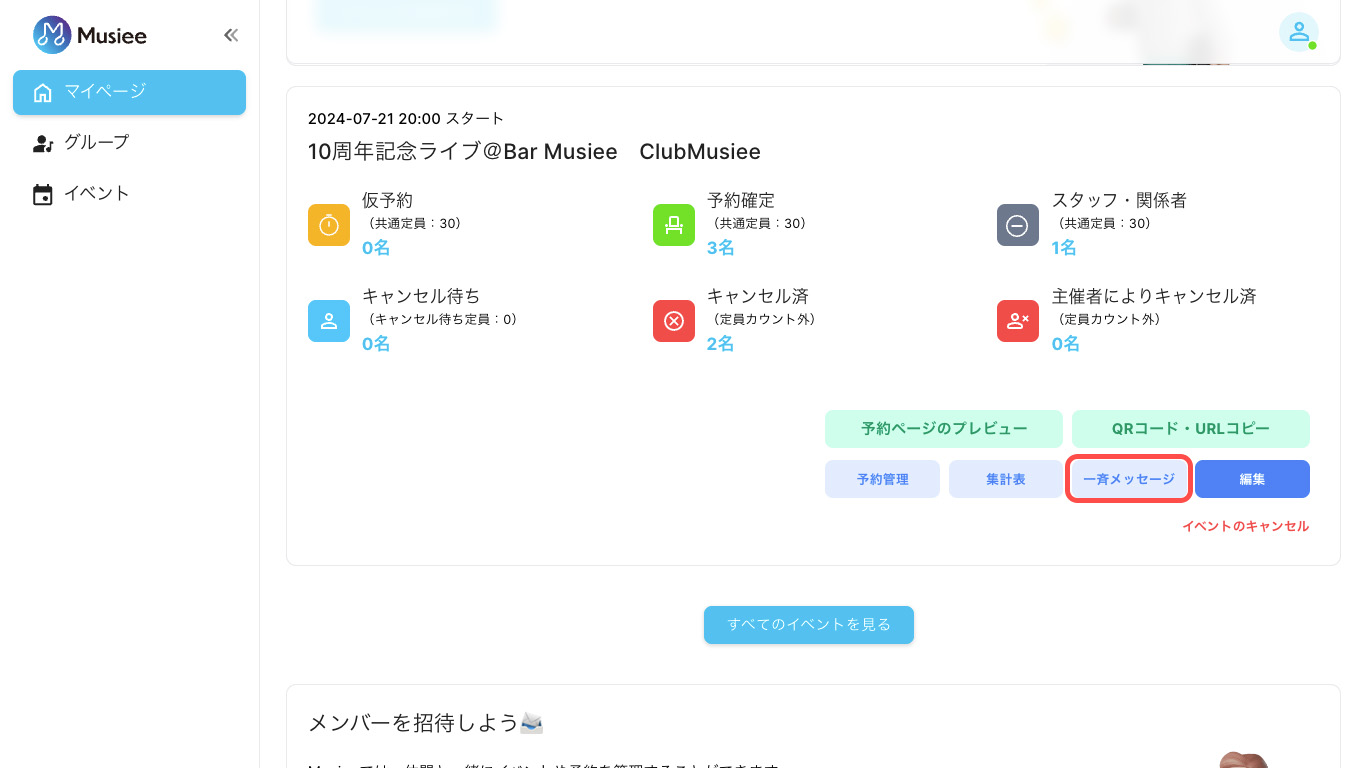Click the green confirmation icon next to 予約確定
This screenshot has width=1366, height=768.
click(673, 225)
